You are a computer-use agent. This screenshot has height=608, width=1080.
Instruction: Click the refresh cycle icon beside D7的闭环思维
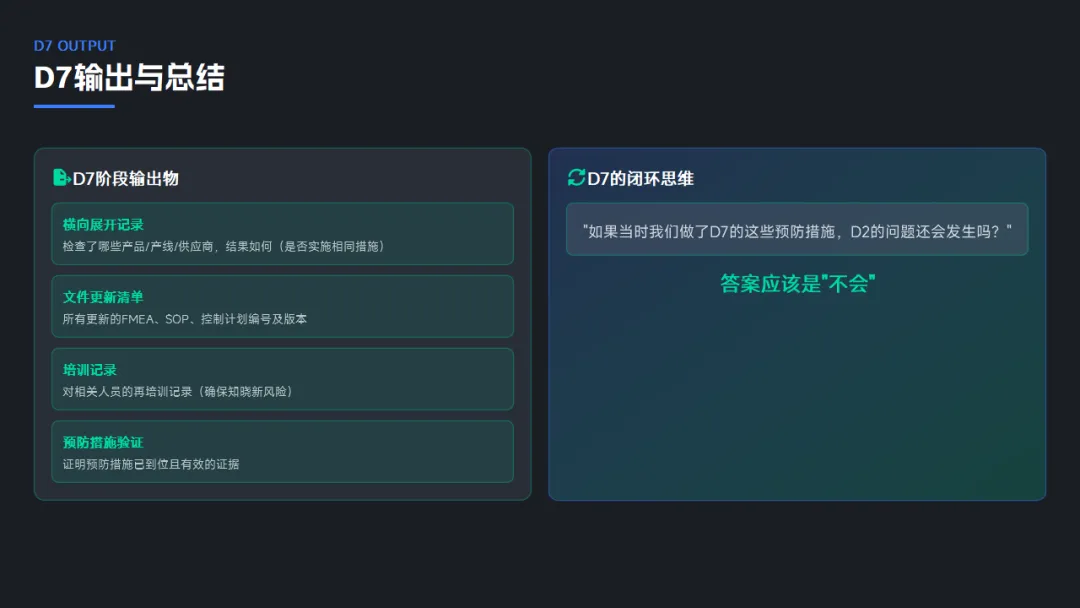pyautogui.click(x=576, y=178)
